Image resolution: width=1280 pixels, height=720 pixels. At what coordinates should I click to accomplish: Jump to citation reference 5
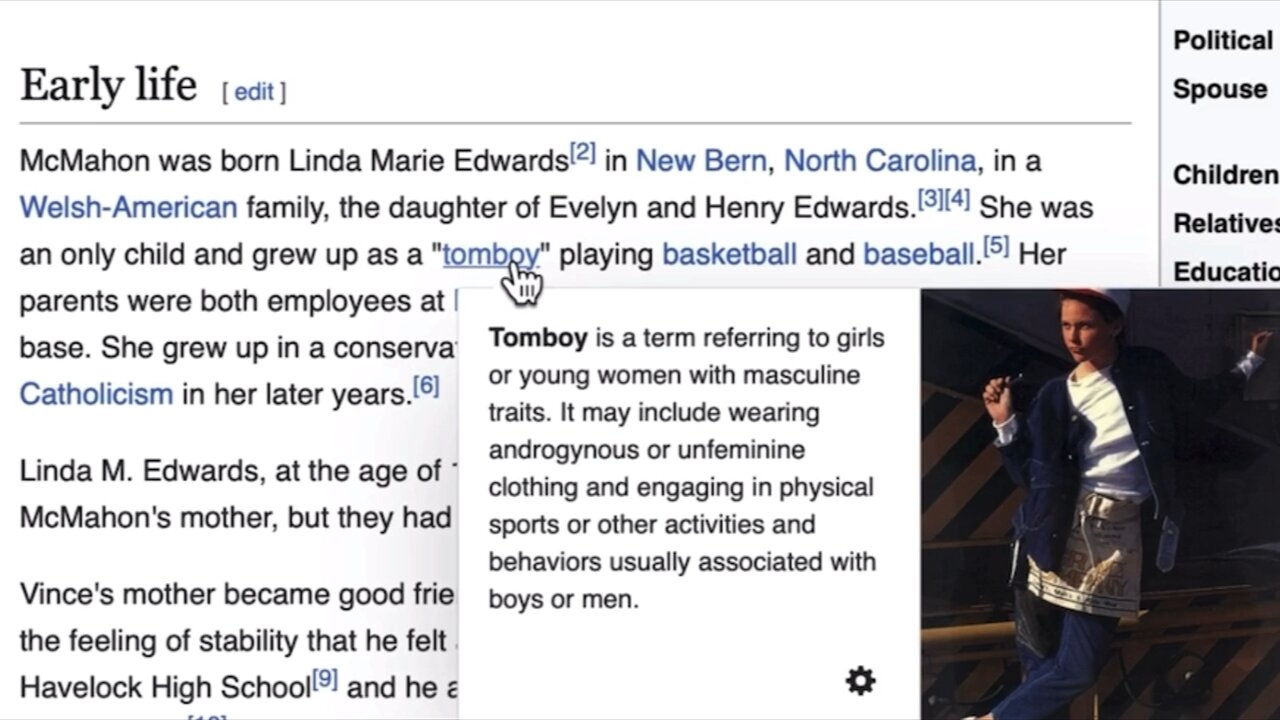click(996, 246)
